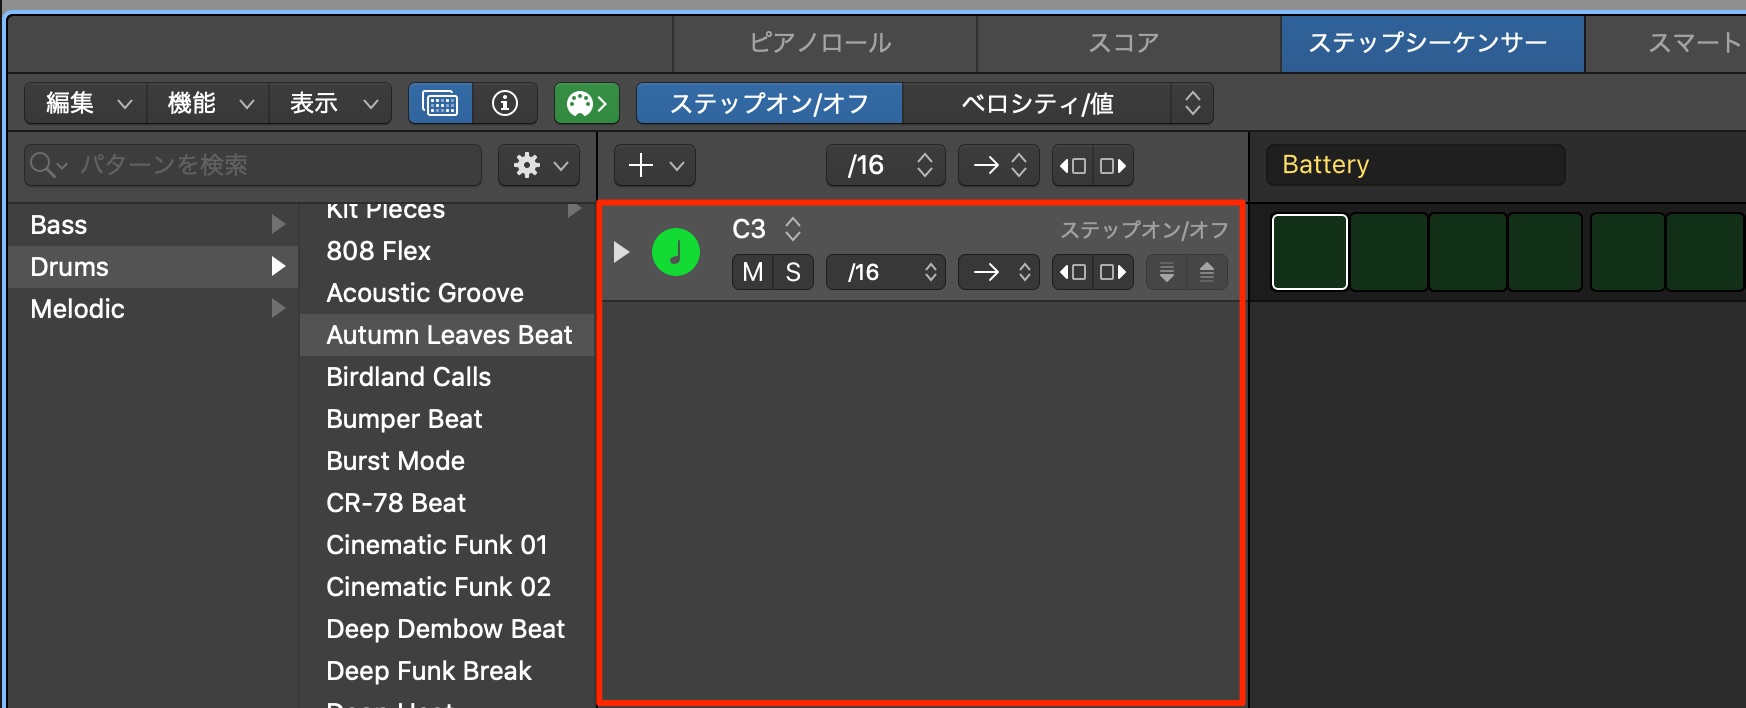Choose the Acoustic Groove pattern
This screenshot has height=708, width=1746.
[x=447, y=293]
